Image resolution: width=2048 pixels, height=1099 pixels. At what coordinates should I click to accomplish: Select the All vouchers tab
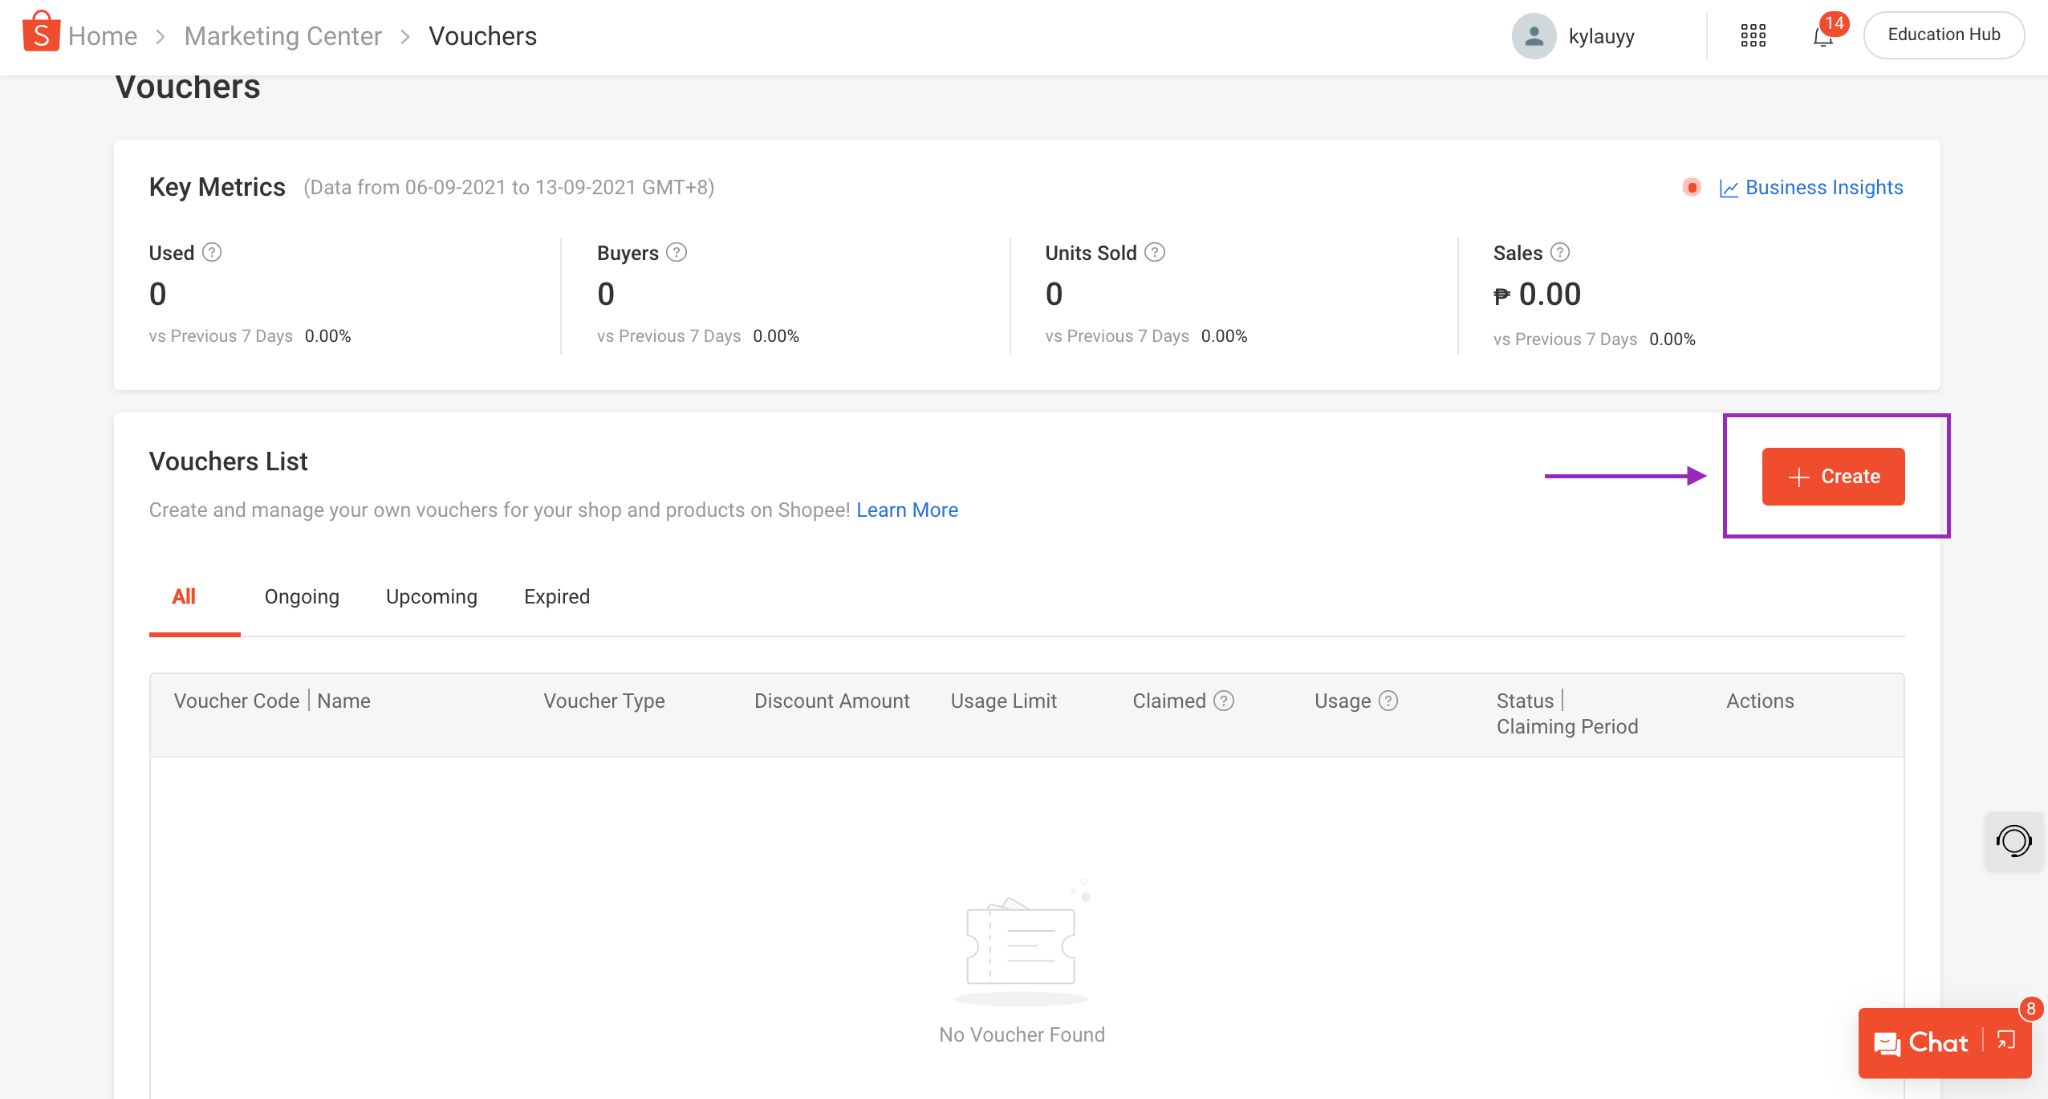pyautogui.click(x=184, y=597)
